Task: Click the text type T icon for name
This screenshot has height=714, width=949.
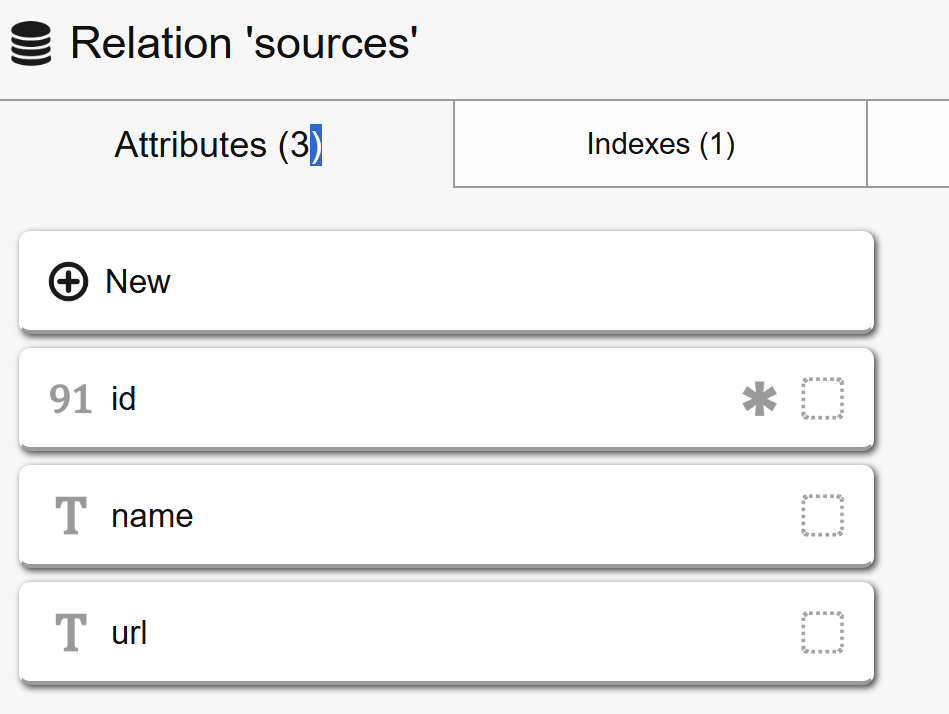Action: 70,516
